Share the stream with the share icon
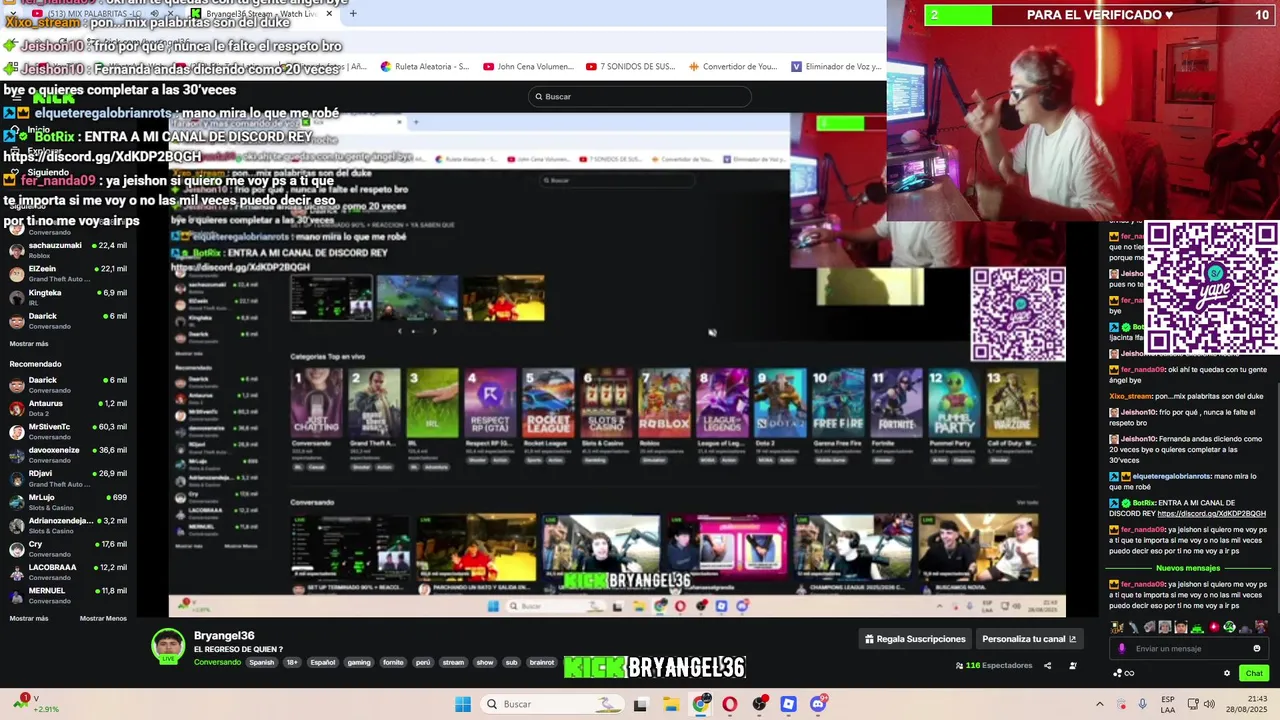Viewport: 1280px width, 720px height. click(1048, 665)
